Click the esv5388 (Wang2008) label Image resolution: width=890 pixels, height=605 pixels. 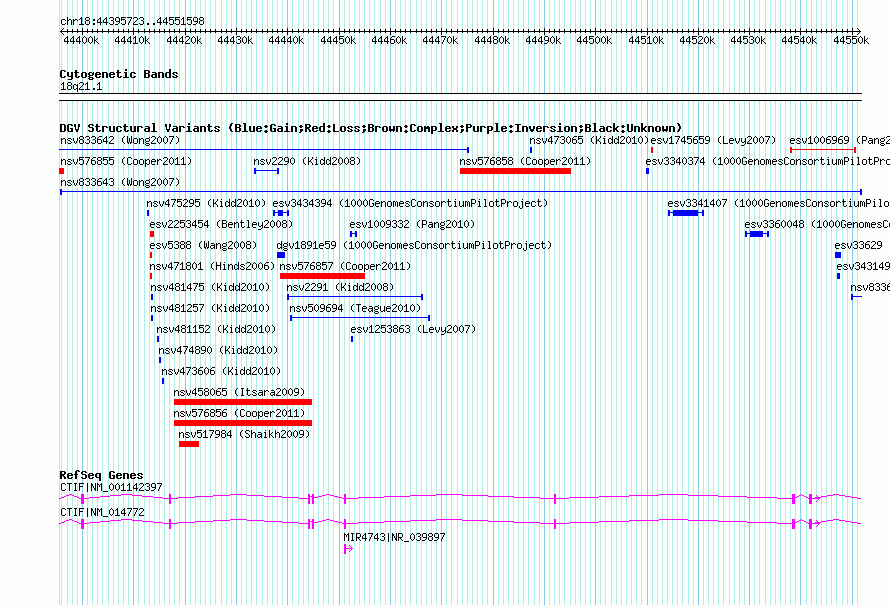(x=203, y=245)
